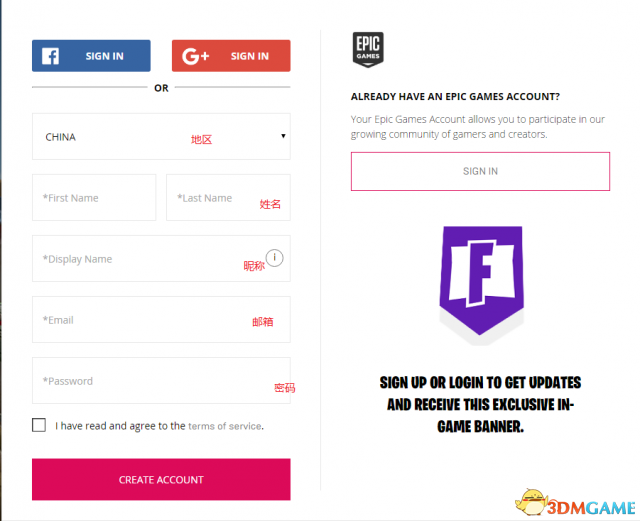Click the outlined SIGN IN button
The width and height of the screenshot is (640, 521).
(480, 171)
